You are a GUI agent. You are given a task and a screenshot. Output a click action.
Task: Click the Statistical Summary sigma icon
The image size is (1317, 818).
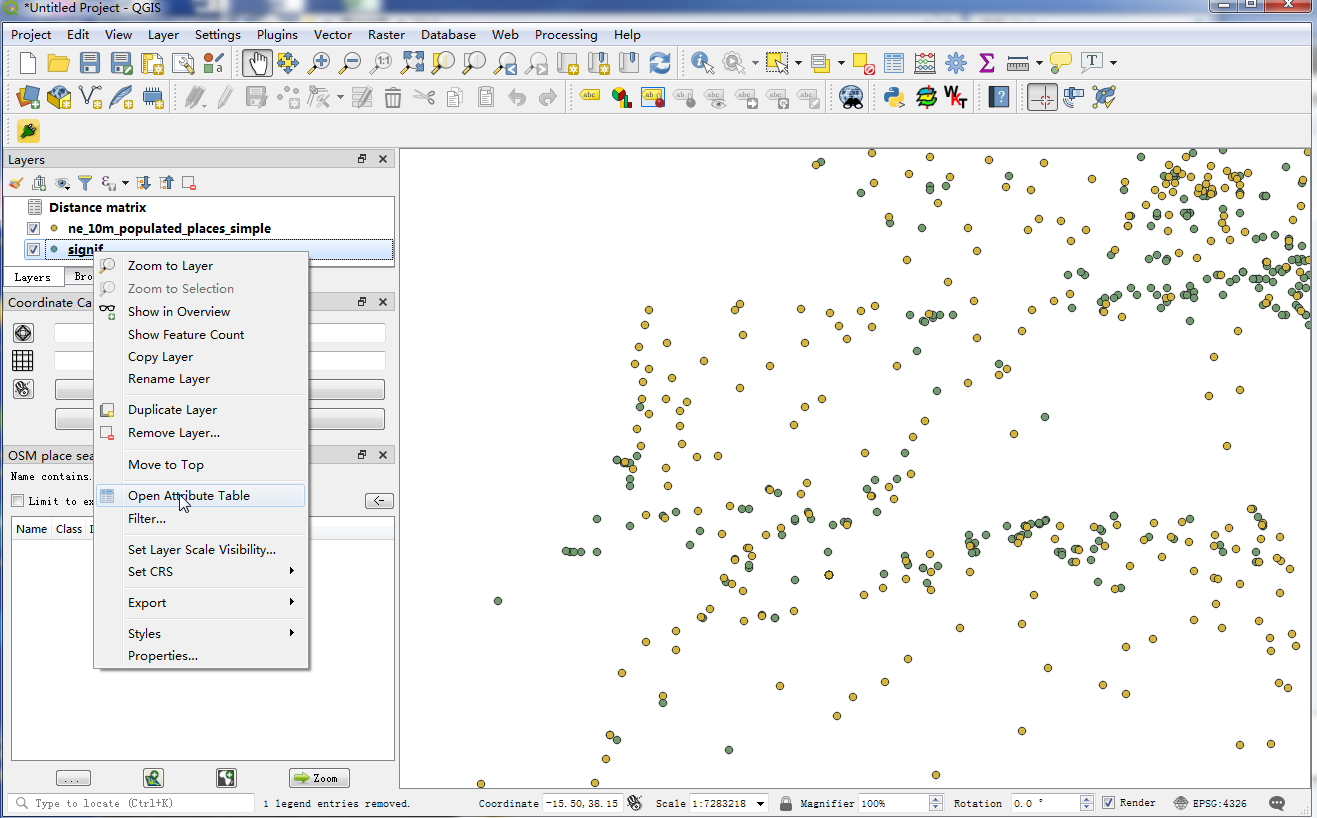(x=986, y=63)
